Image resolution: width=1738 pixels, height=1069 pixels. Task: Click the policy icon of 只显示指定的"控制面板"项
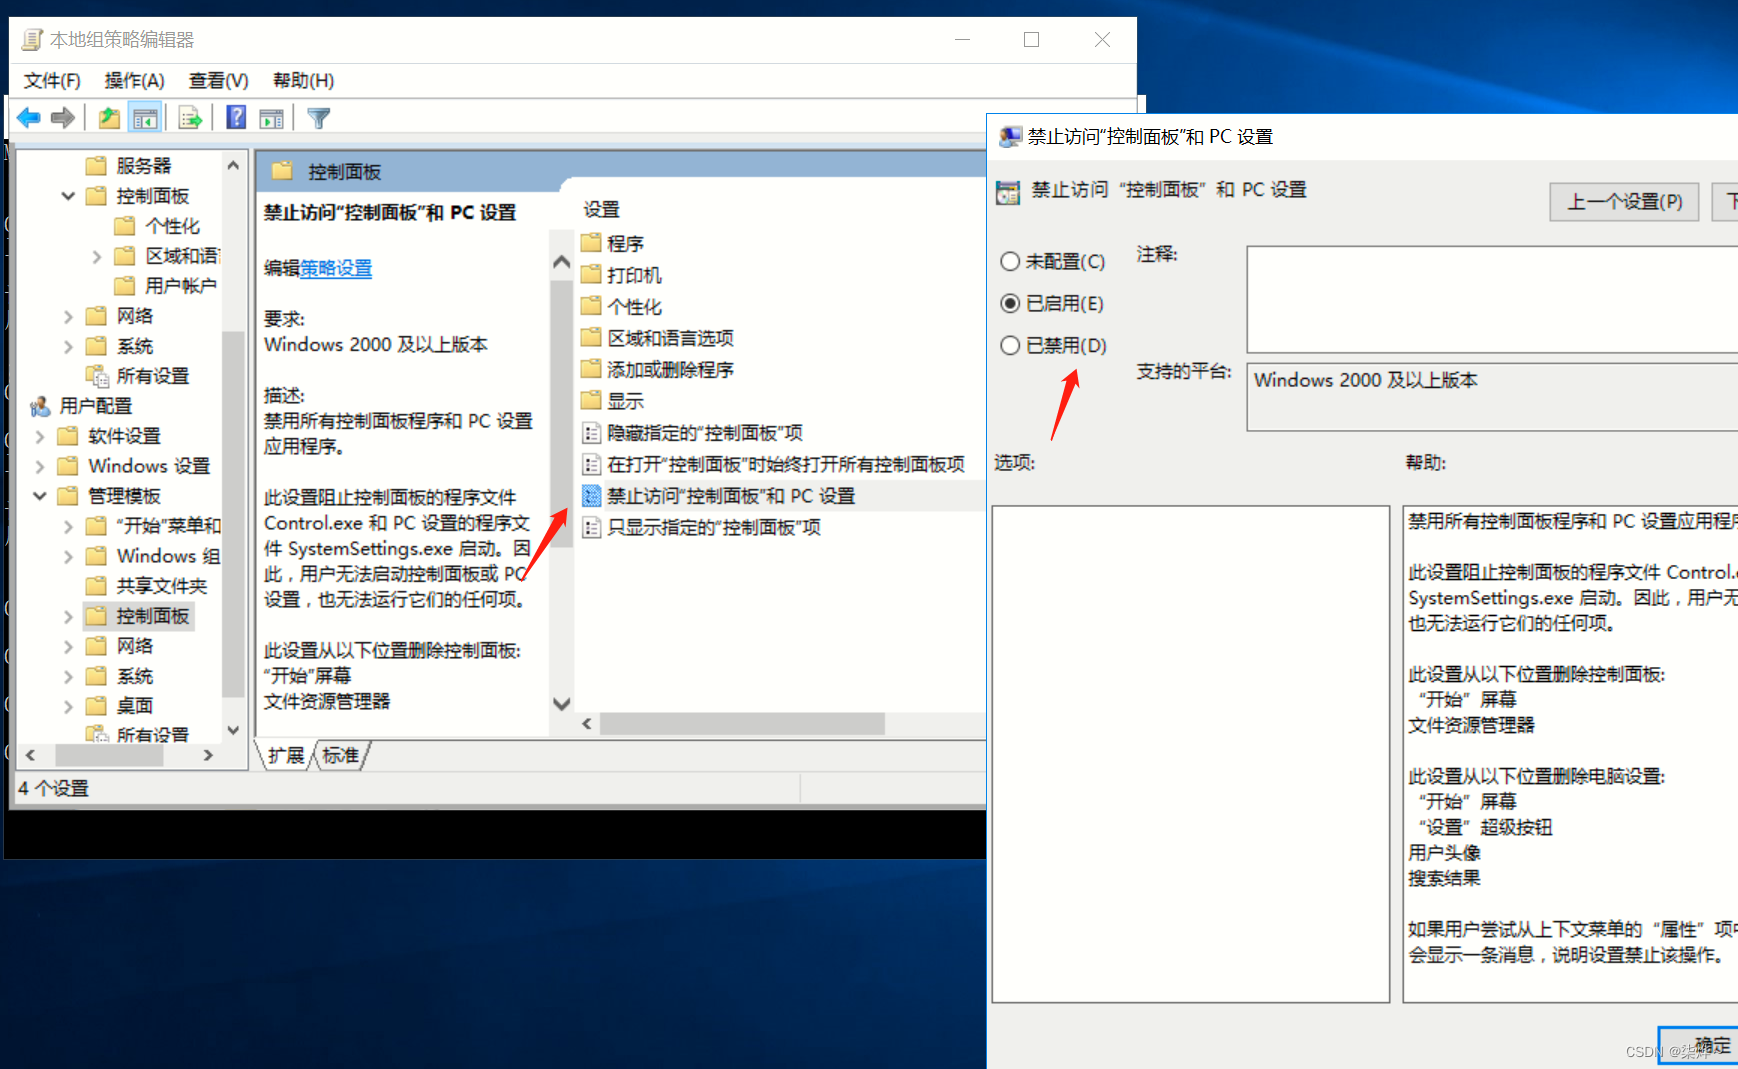(591, 527)
